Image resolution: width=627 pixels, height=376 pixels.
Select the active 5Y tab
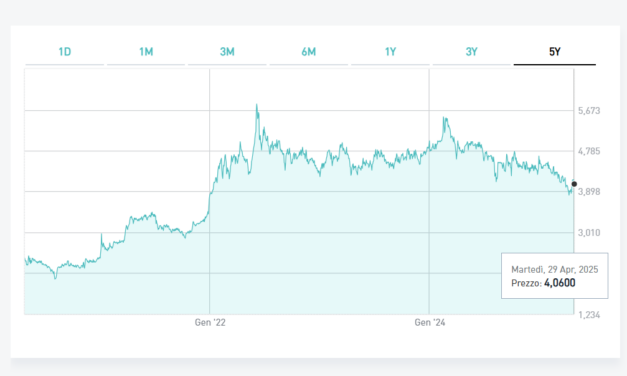click(x=555, y=52)
